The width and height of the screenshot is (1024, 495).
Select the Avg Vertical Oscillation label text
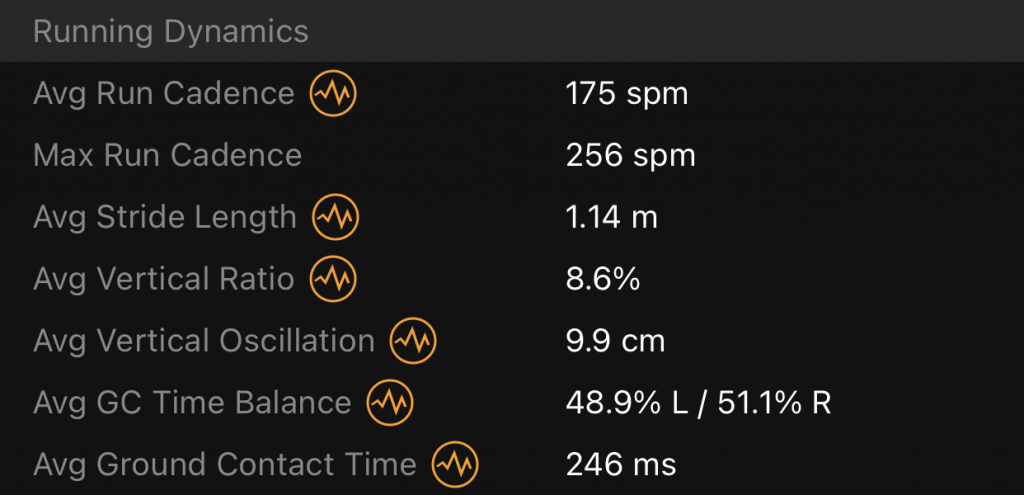pos(204,341)
